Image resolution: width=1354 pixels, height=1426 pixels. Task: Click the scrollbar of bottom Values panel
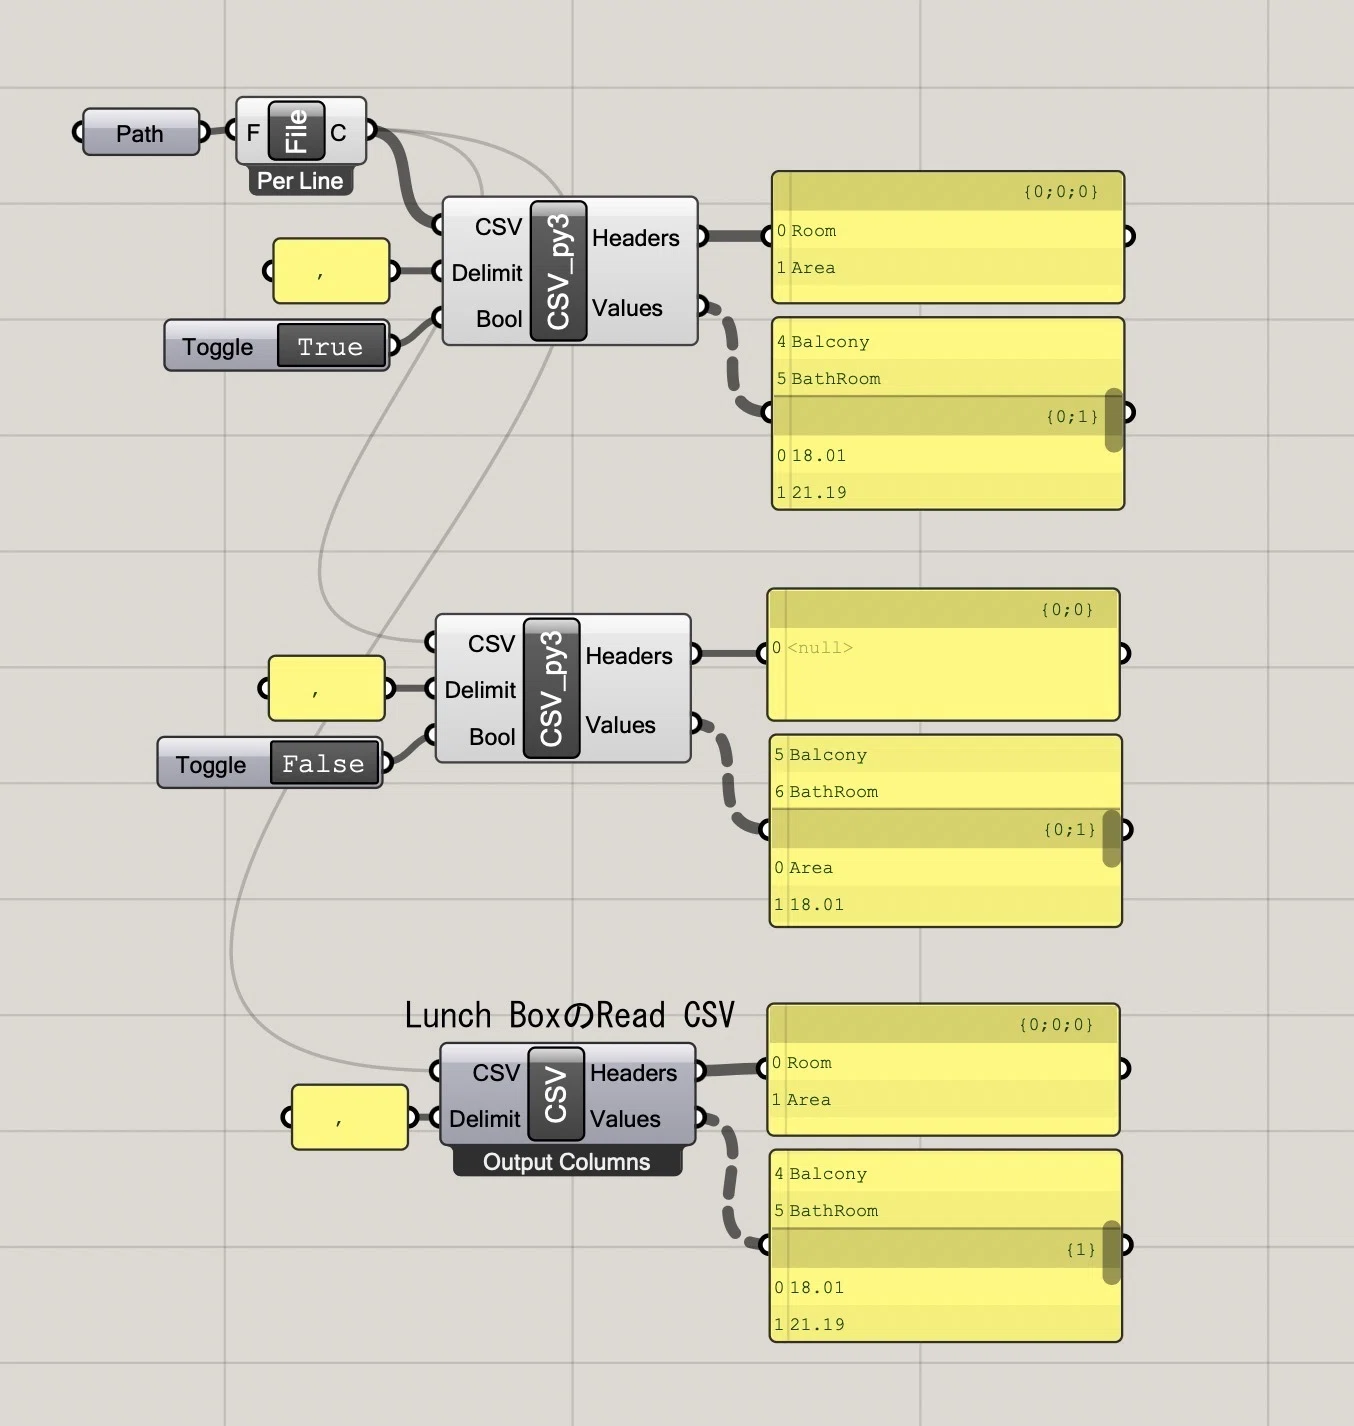click(x=1112, y=1252)
